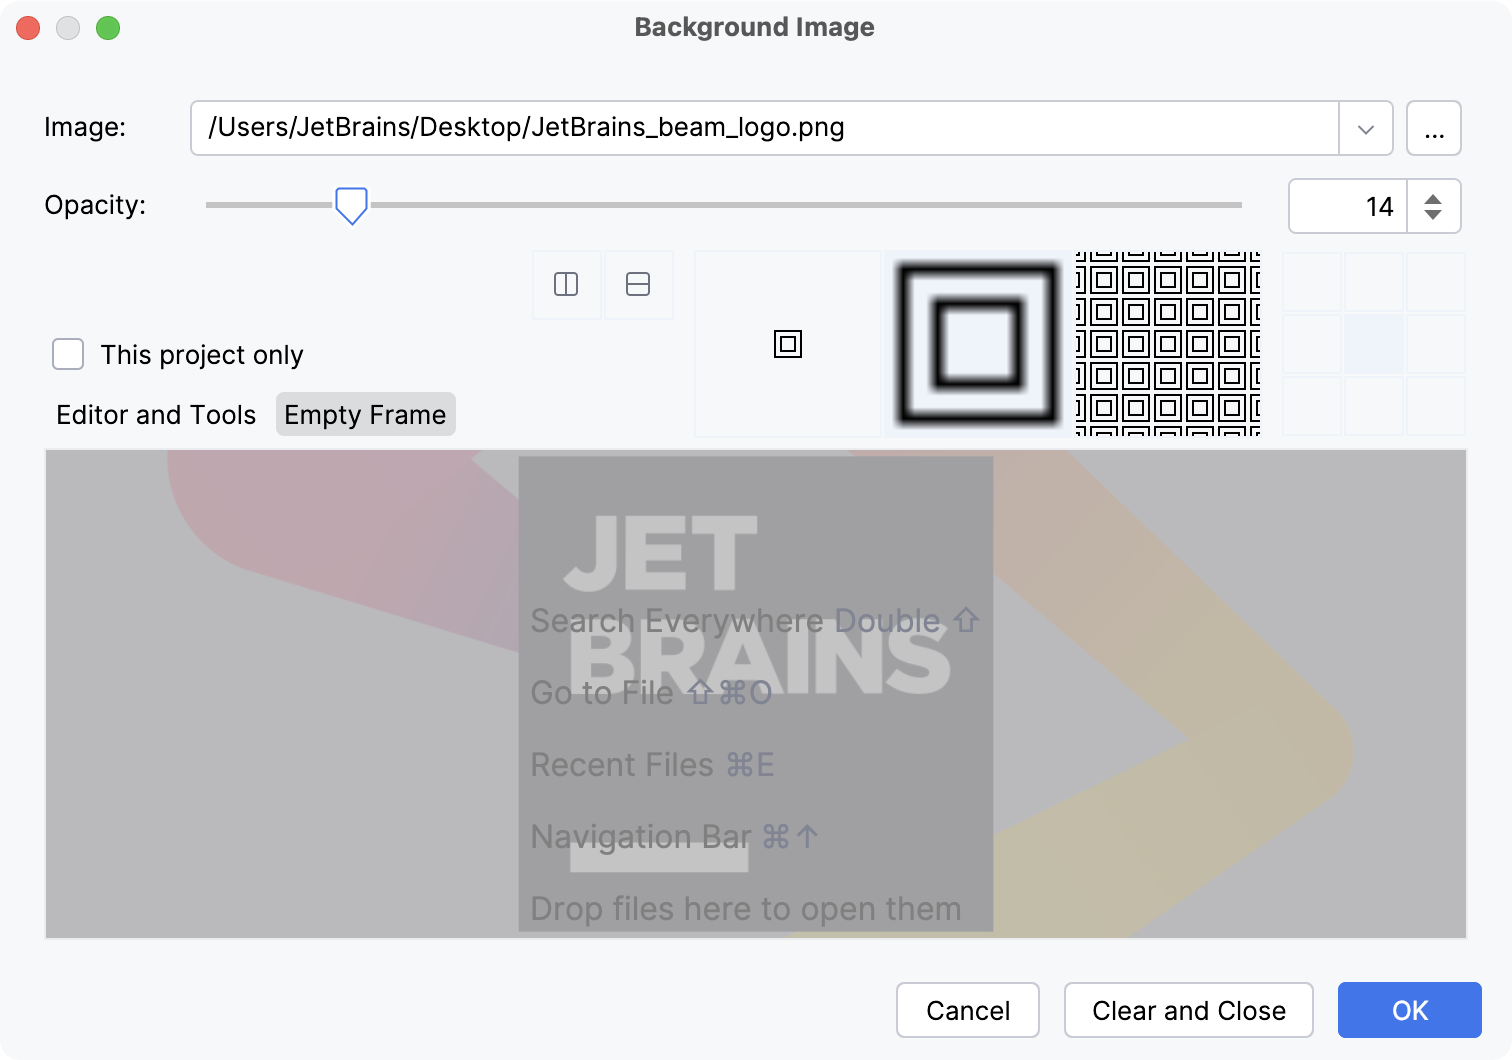Dismiss the dialog with Cancel
The height and width of the screenshot is (1060, 1512).
(967, 1010)
